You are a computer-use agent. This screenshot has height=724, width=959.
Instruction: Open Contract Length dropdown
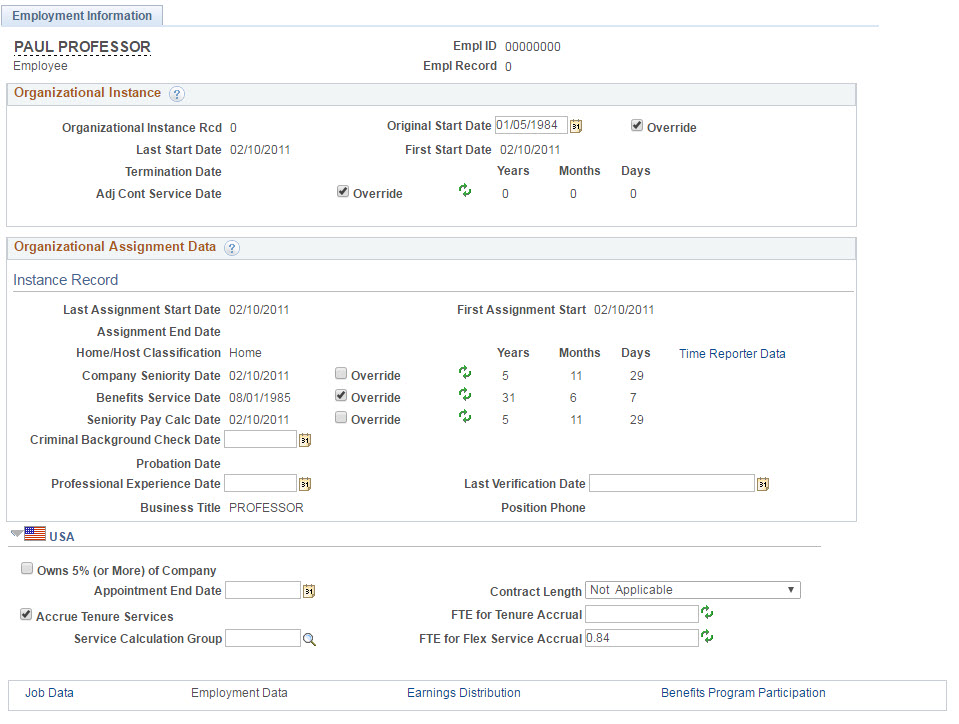point(692,590)
